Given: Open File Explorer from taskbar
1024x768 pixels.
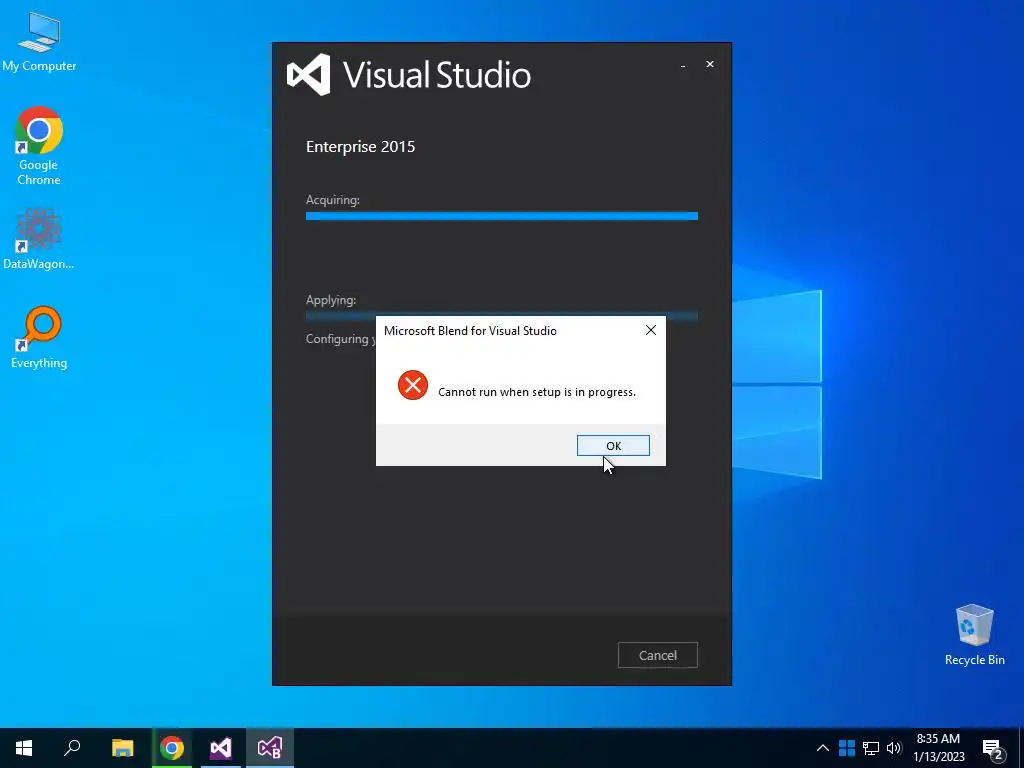Looking at the screenshot, I should (122, 748).
